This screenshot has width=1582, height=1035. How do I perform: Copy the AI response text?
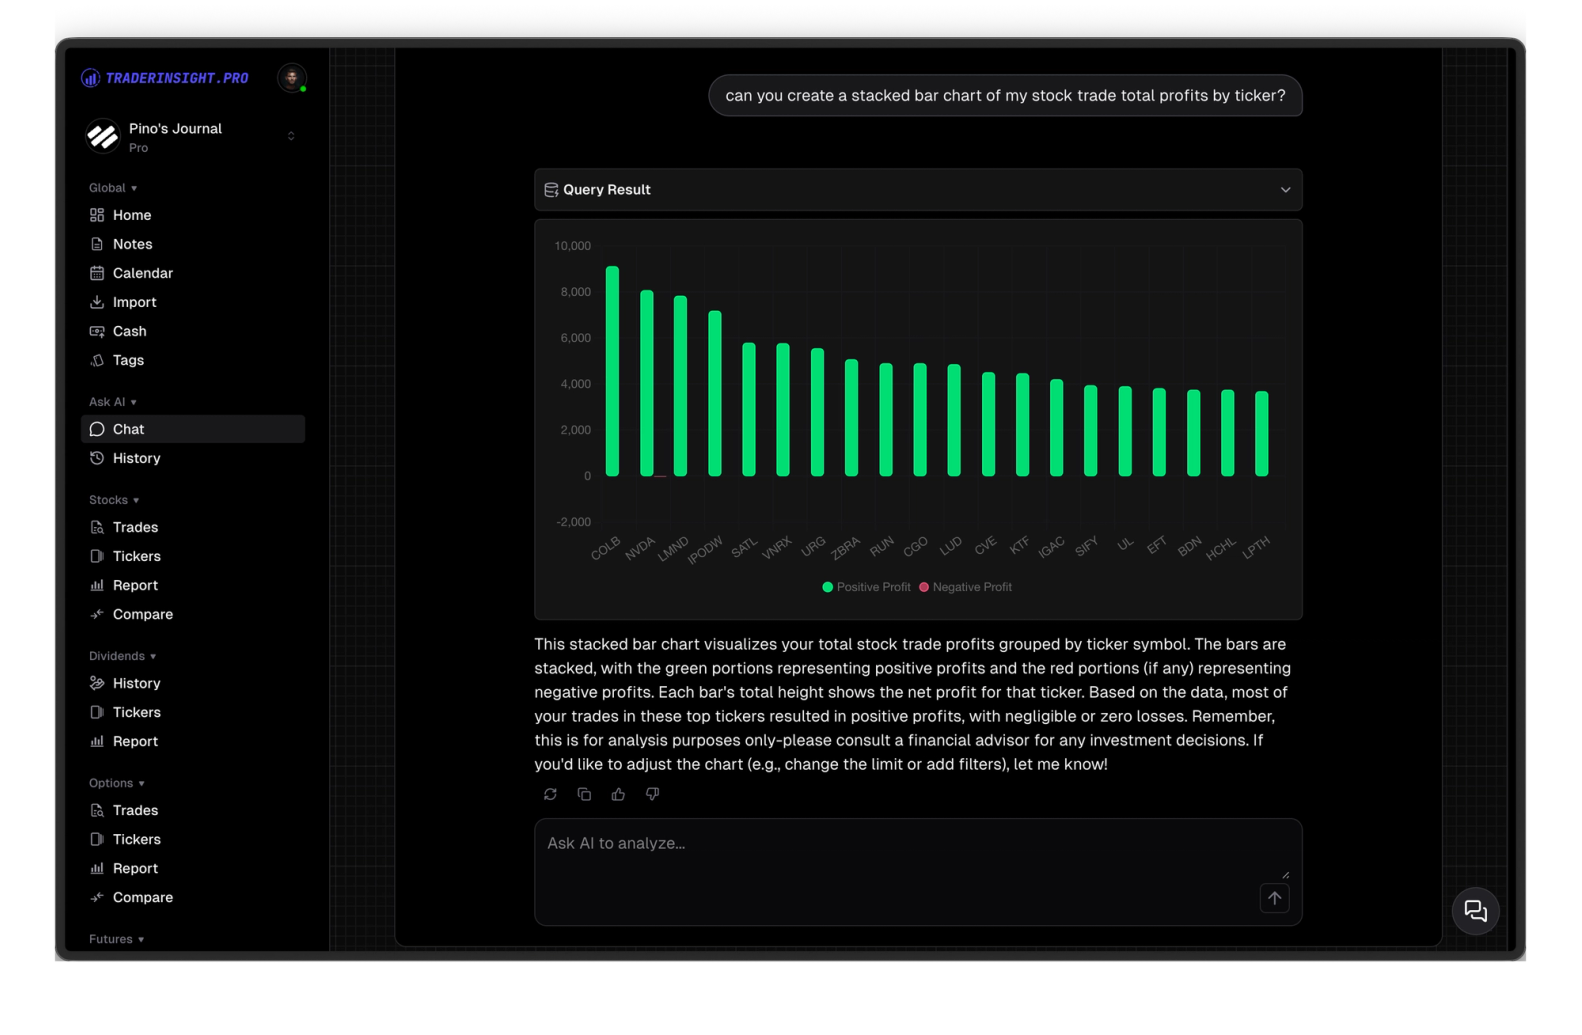click(x=584, y=794)
